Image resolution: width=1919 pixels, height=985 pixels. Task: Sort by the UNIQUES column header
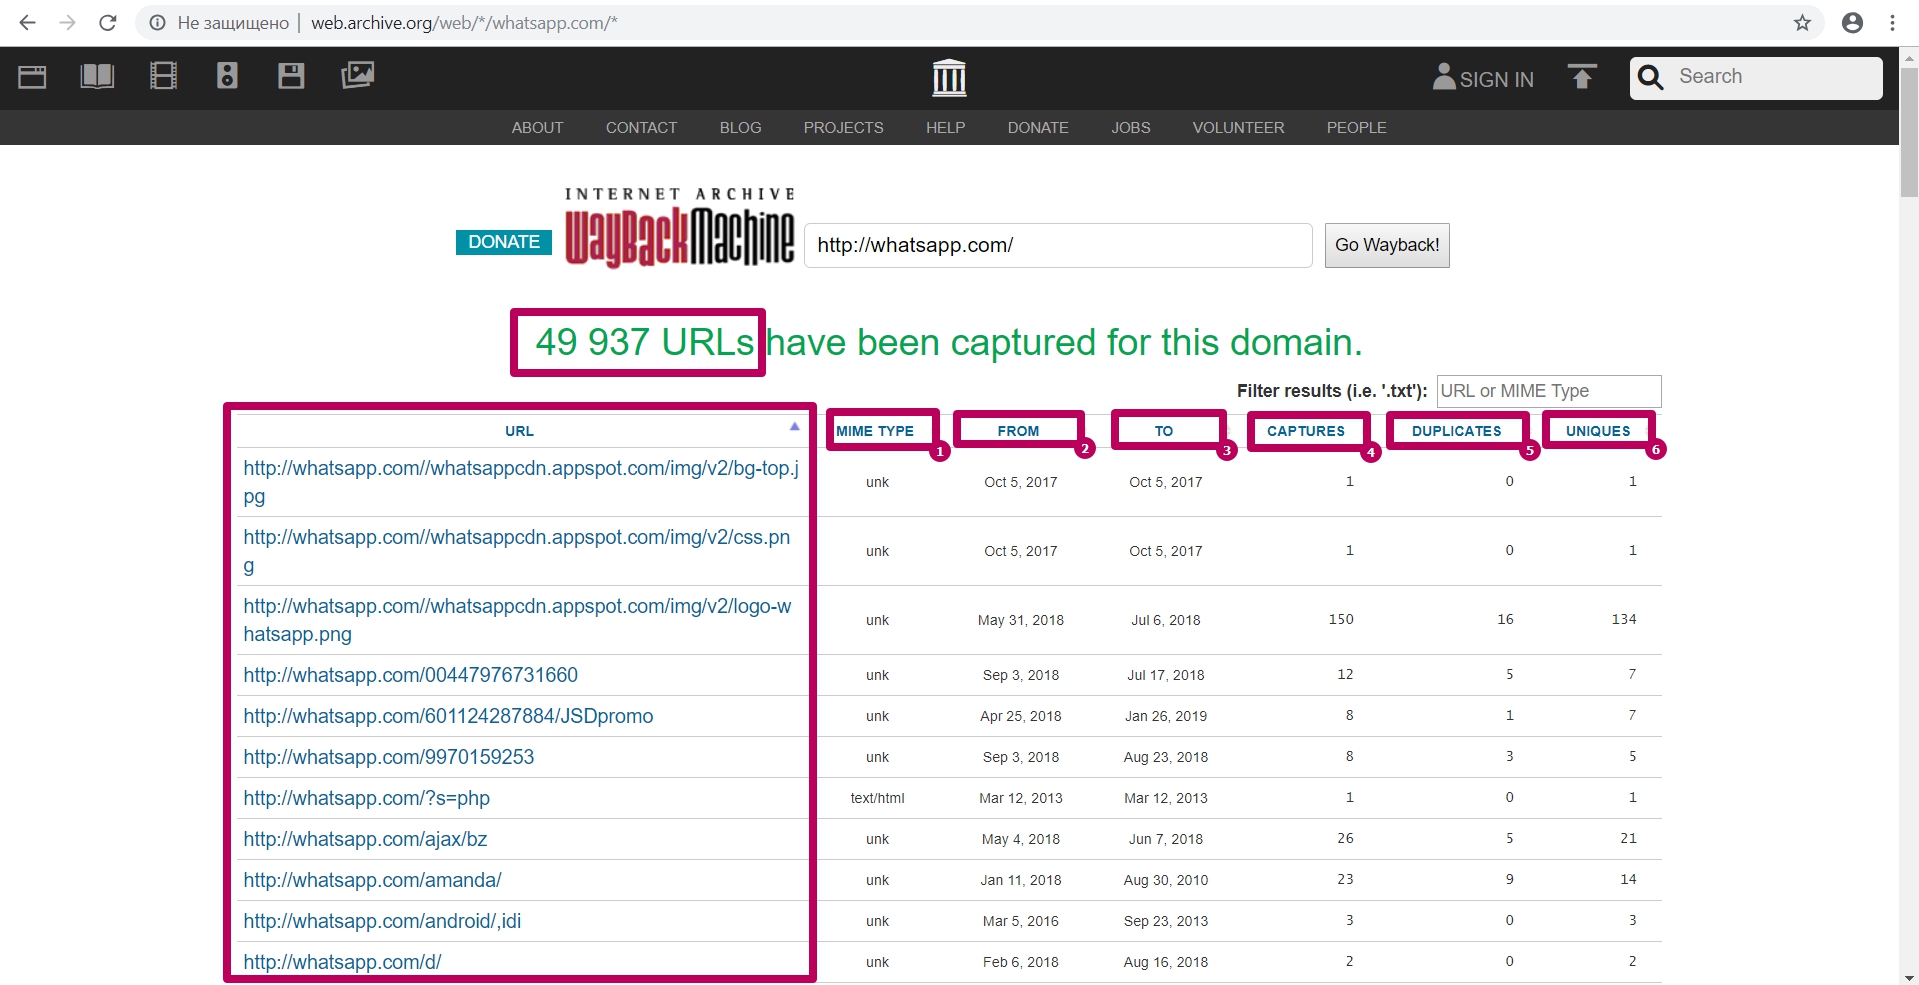1598,431
